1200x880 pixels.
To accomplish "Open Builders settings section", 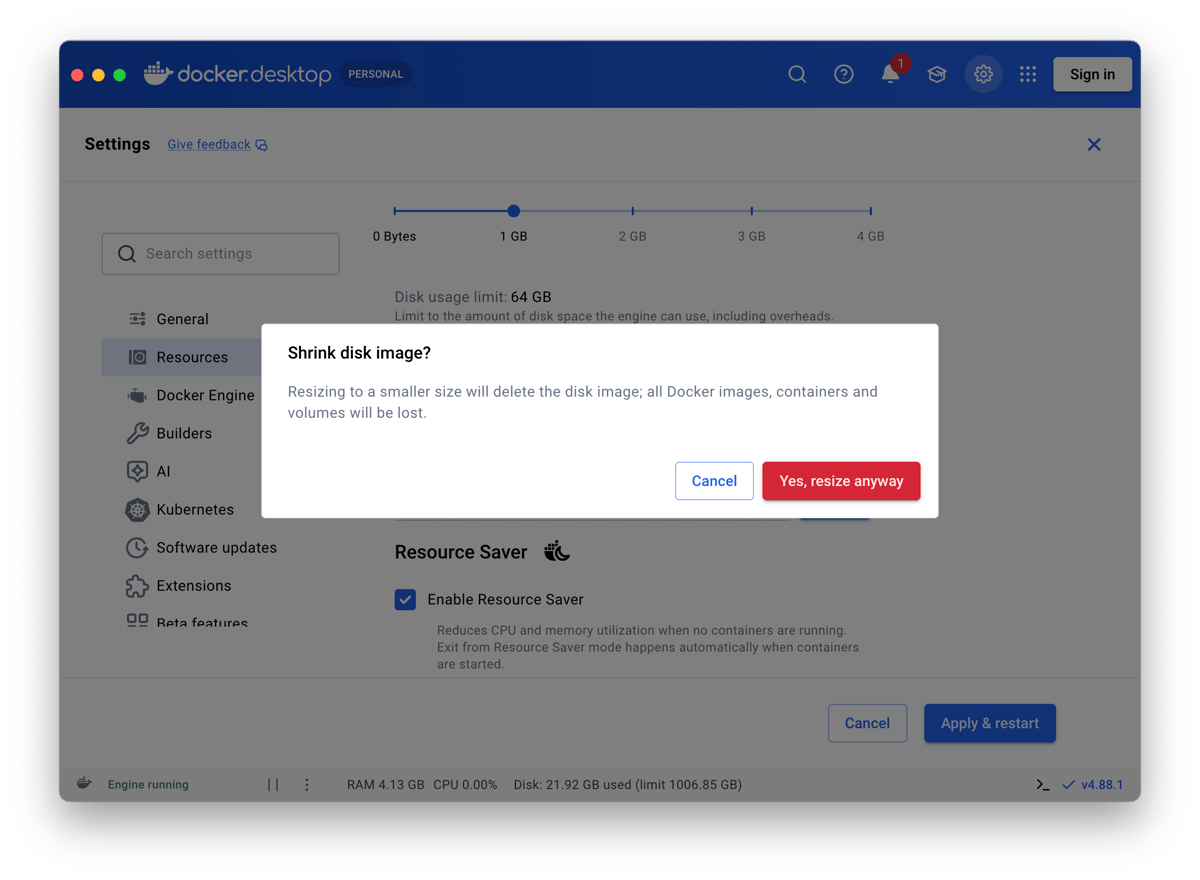I will [x=182, y=433].
